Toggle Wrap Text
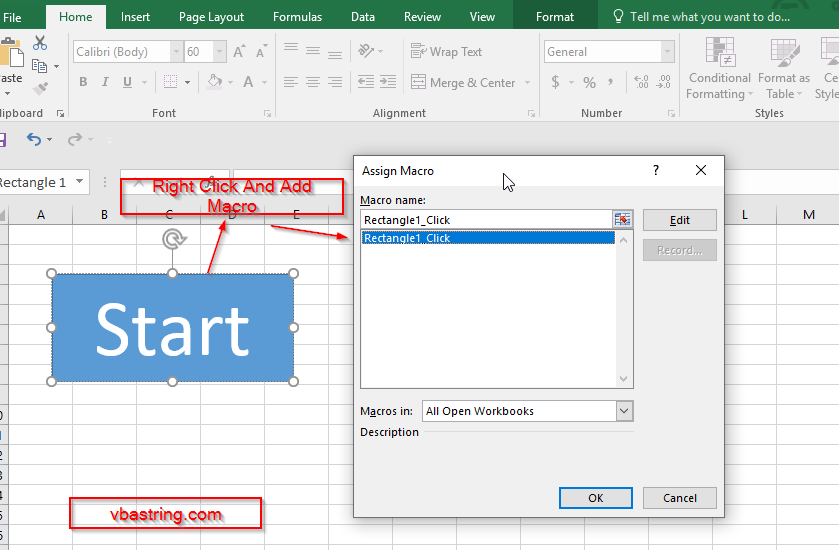 coord(447,52)
